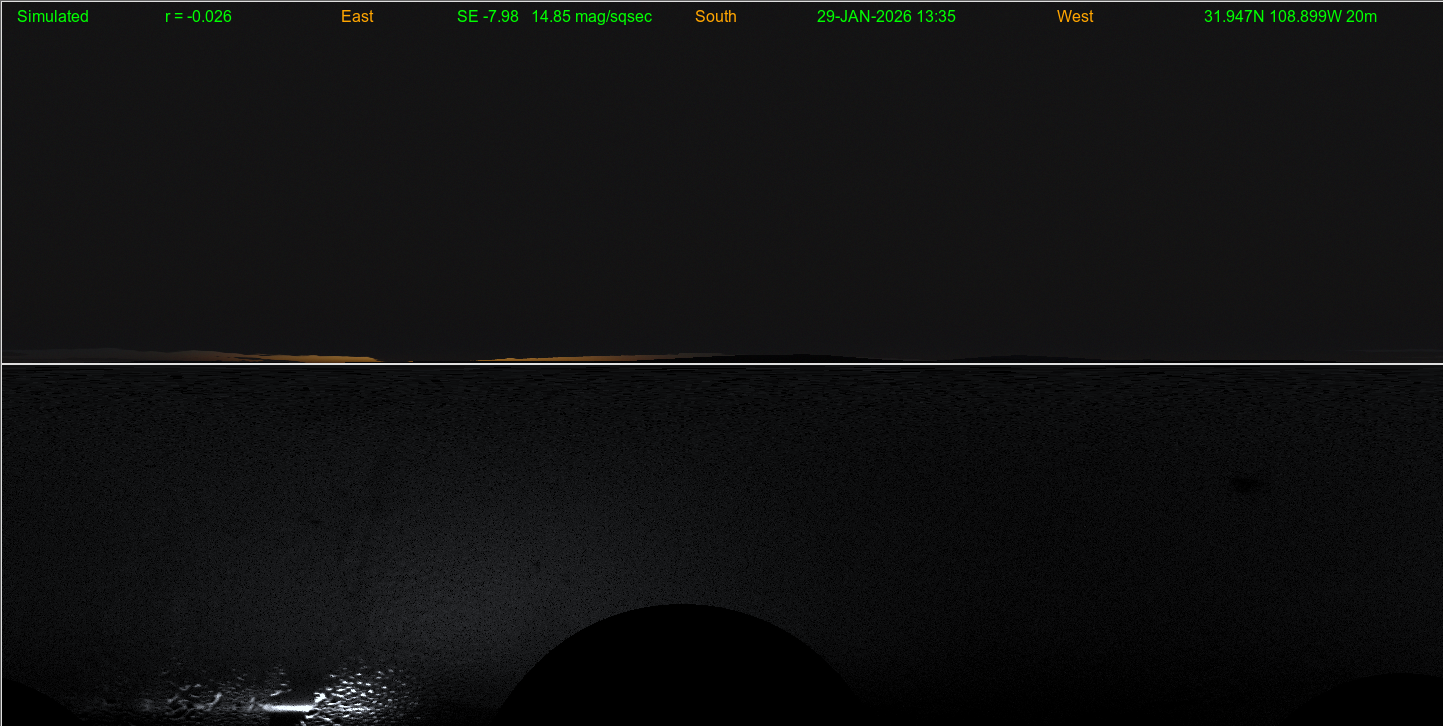Image resolution: width=1443 pixels, height=726 pixels.
Task: Click the dark smudge in the right lower panel
Action: click(x=1244, y=485)
